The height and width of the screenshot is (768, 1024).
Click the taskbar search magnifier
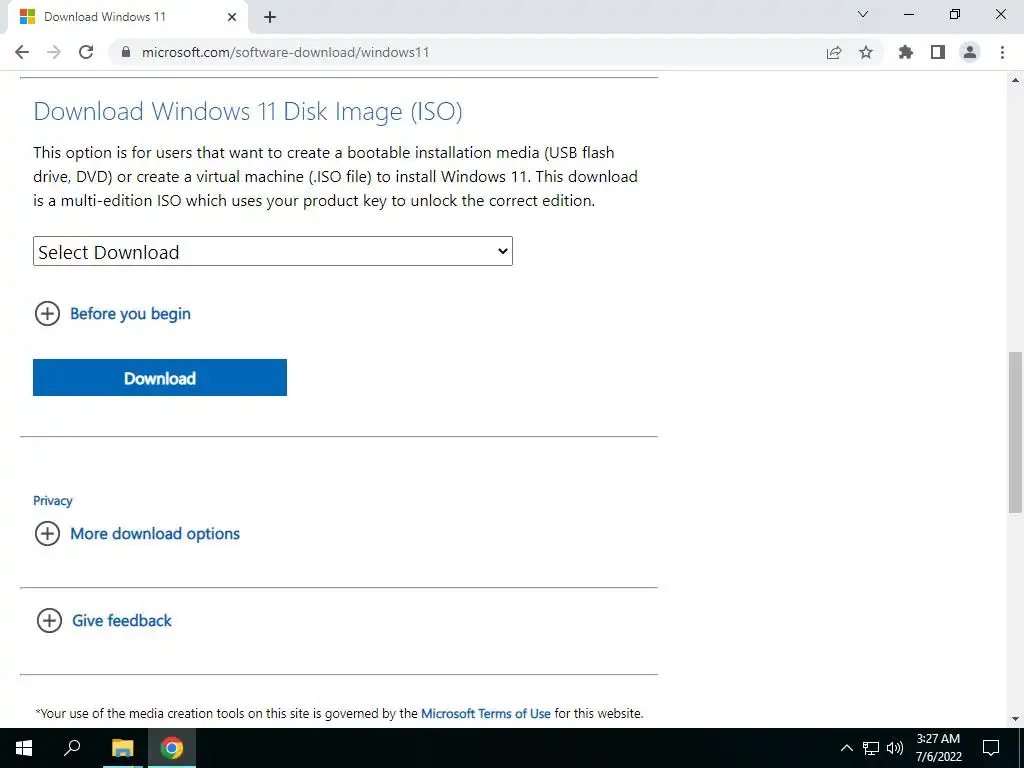pos(72,747)
